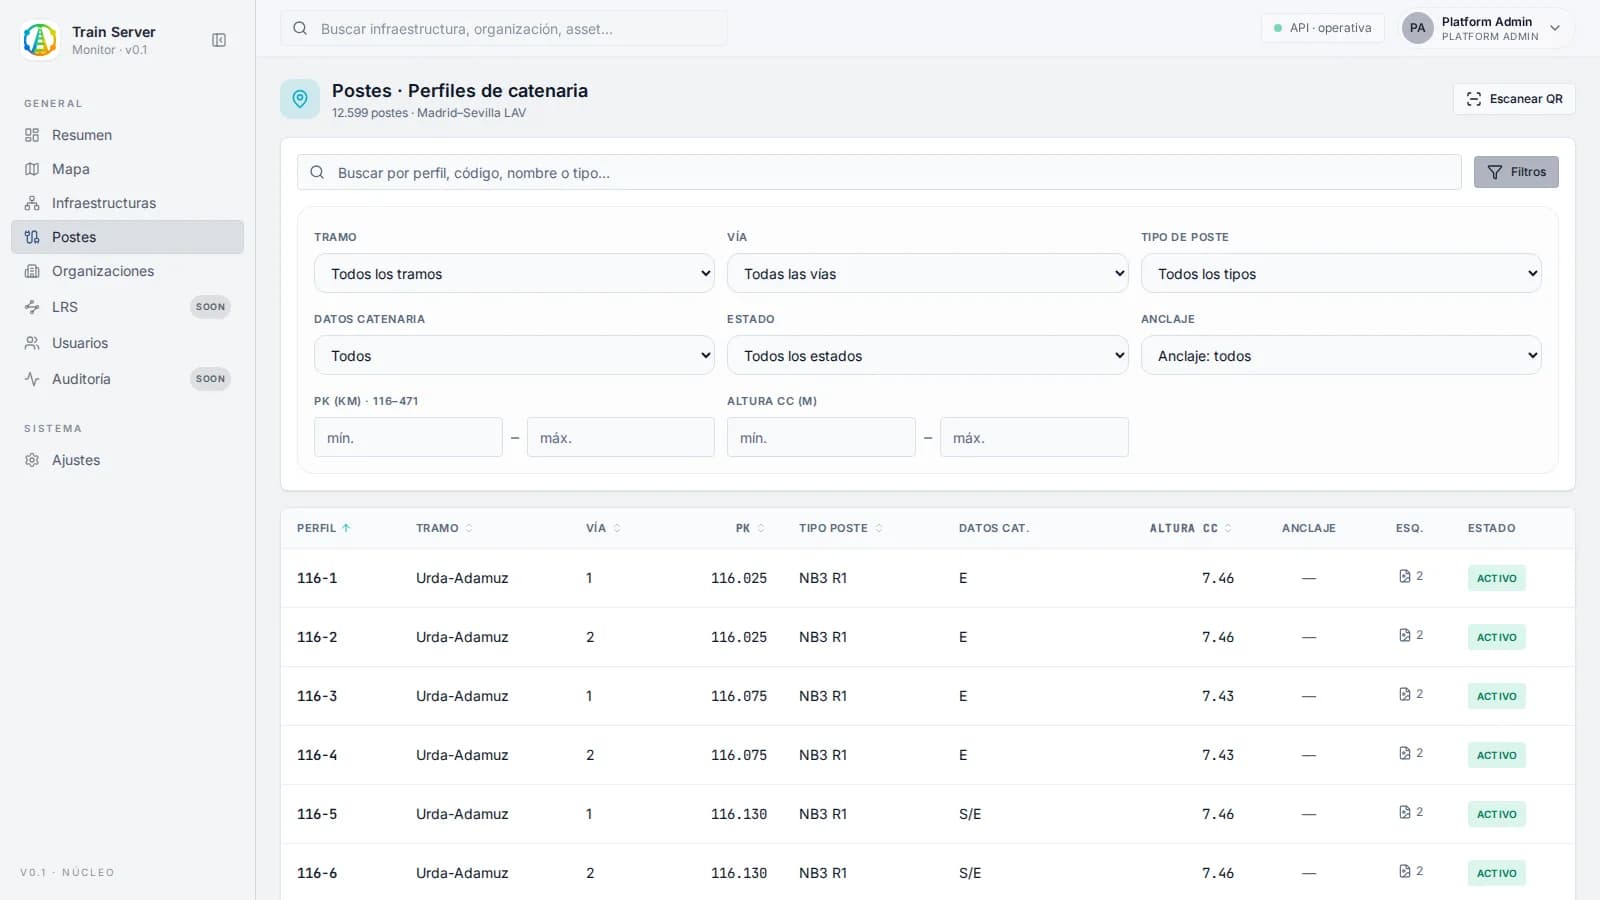Click the Mapa sidebar icon

click(32, 169)
